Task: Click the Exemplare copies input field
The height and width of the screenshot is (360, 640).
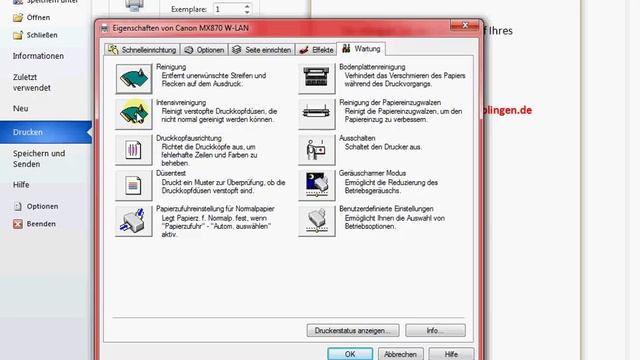Action: 227,9
